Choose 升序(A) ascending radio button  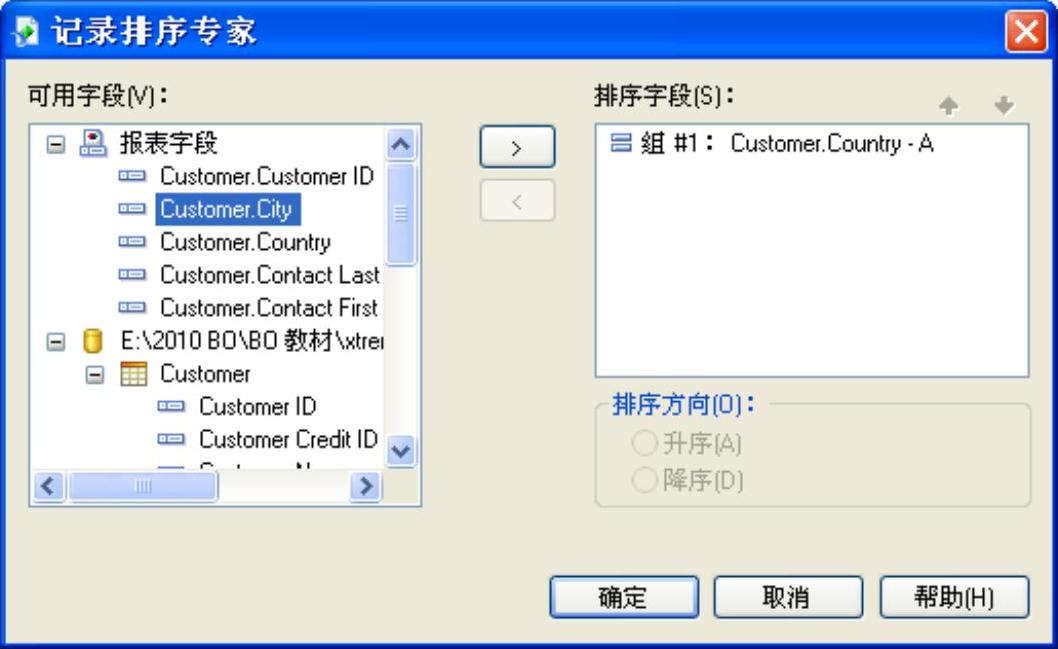pyautogui.click(x=644, y=443)
